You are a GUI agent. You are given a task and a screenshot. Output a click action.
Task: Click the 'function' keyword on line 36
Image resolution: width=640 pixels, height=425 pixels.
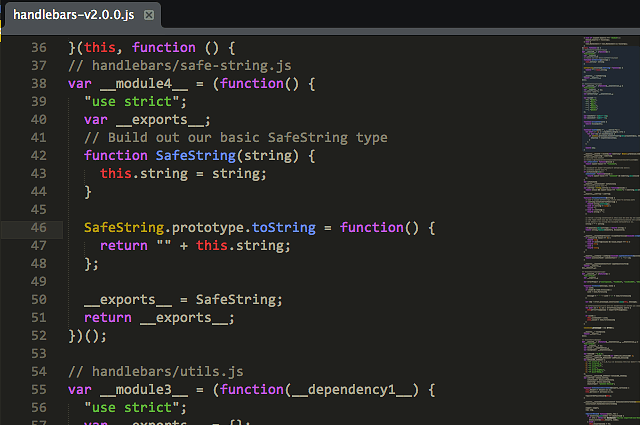click(164, 48)
